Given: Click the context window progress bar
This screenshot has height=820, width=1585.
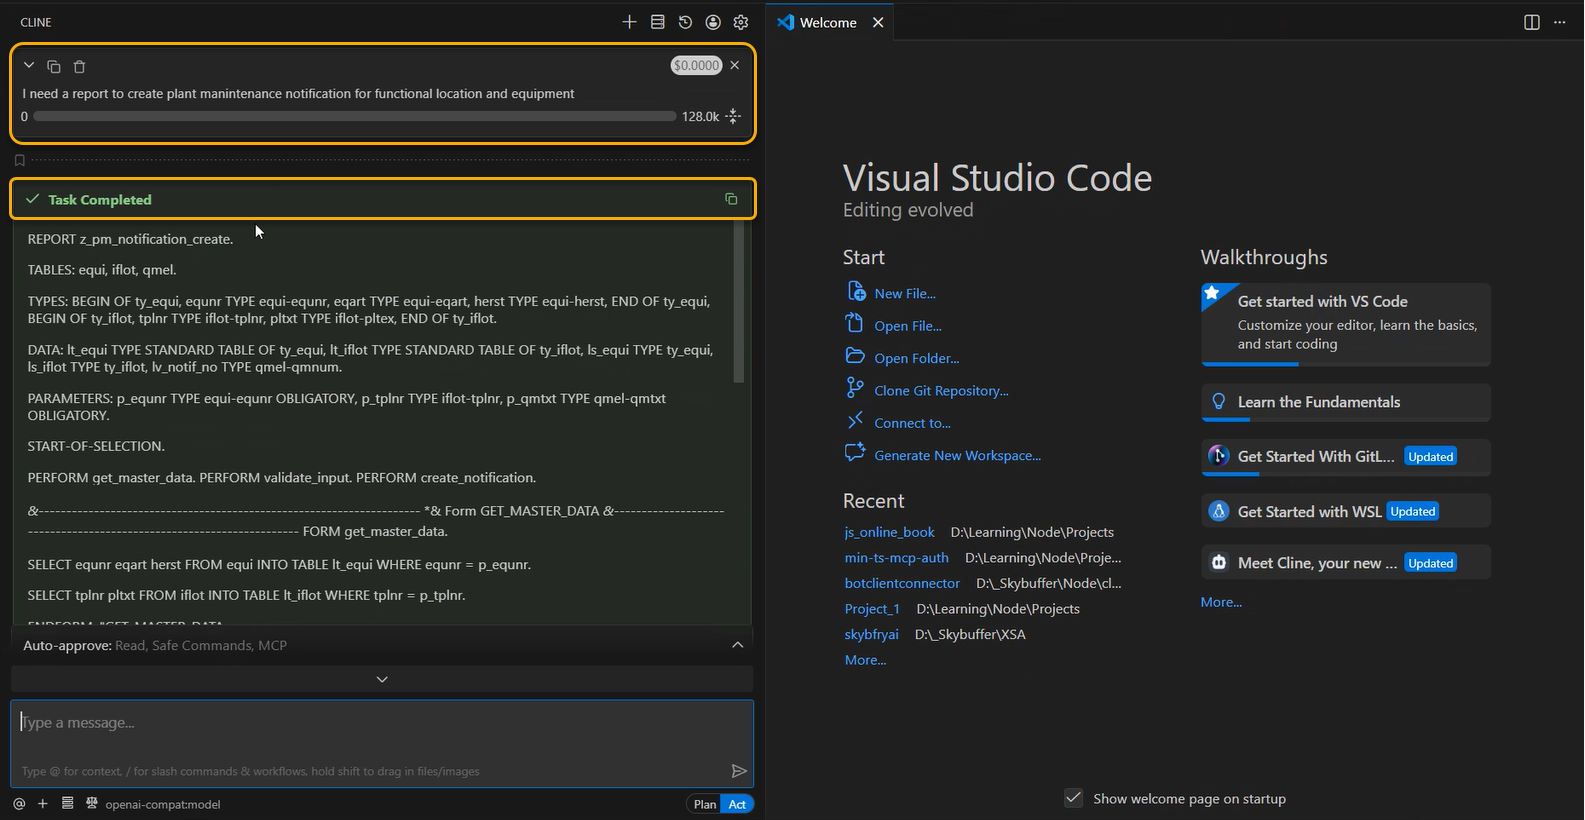Looking at the screenshot, I should tap(355, 117).
